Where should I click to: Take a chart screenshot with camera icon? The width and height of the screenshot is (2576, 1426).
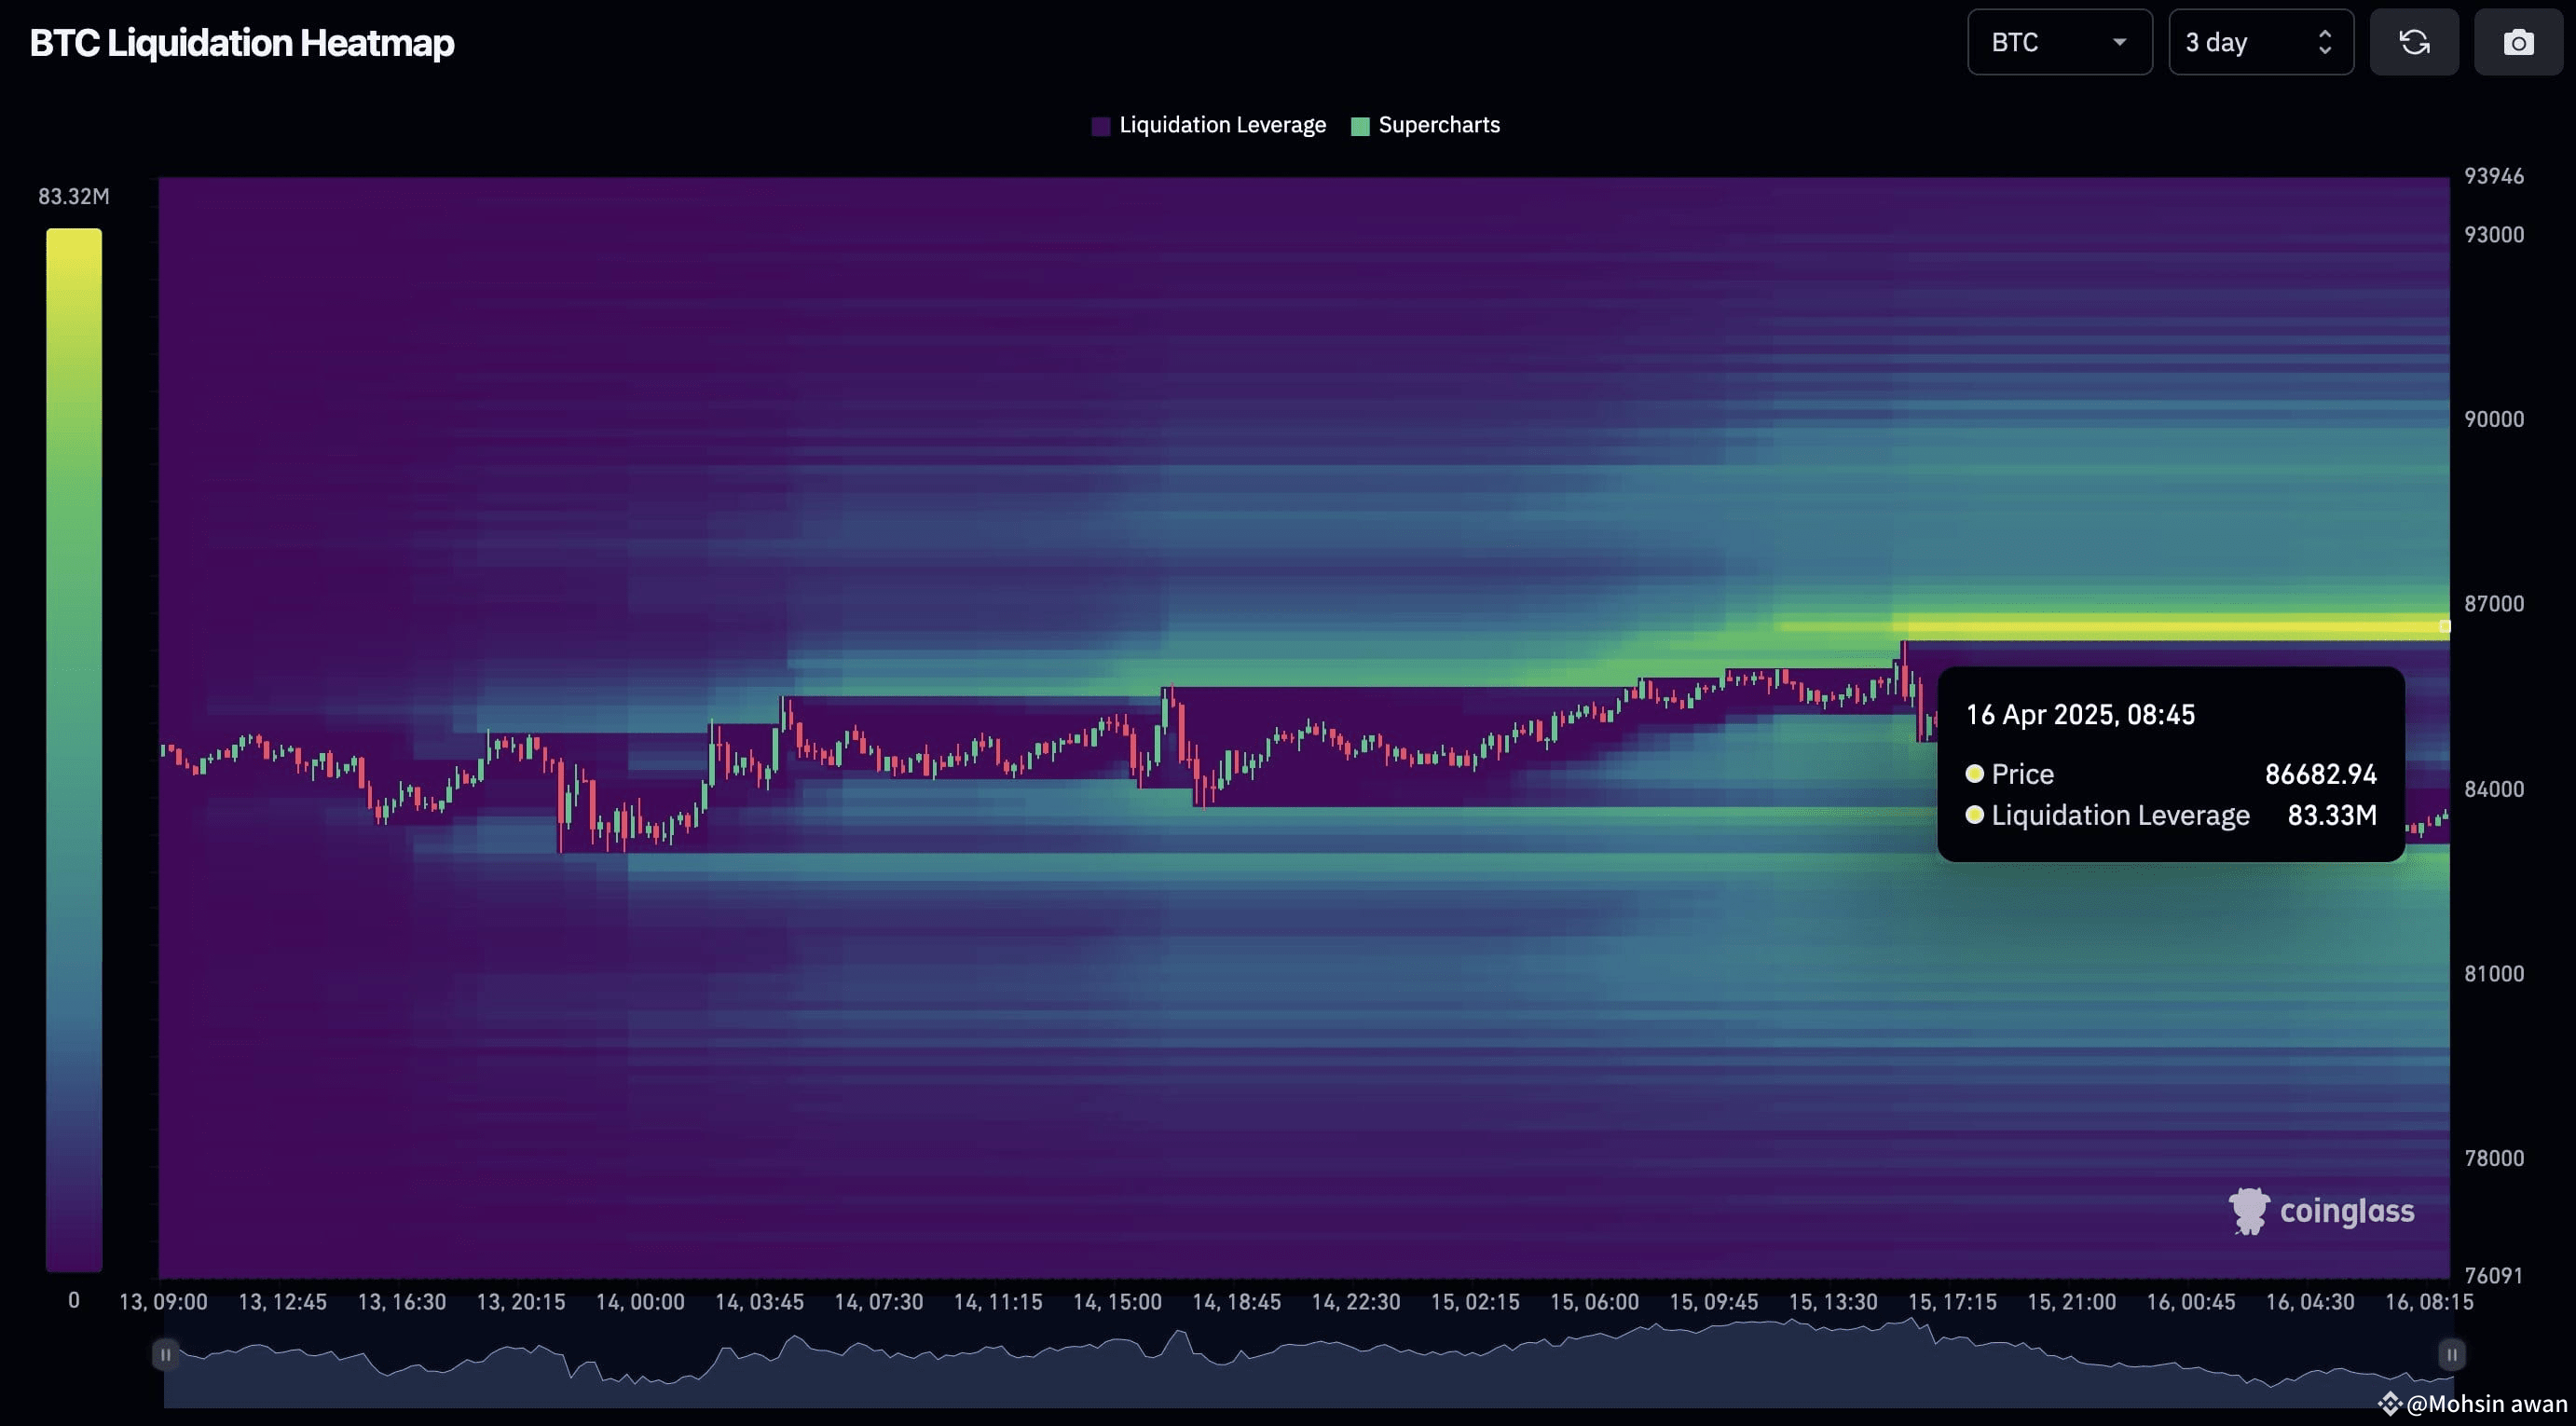2518,42
